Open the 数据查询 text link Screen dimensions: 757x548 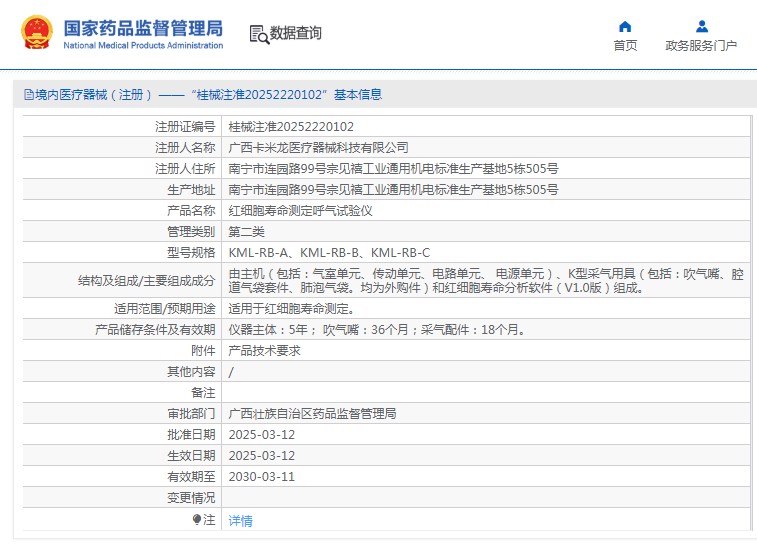296,34
